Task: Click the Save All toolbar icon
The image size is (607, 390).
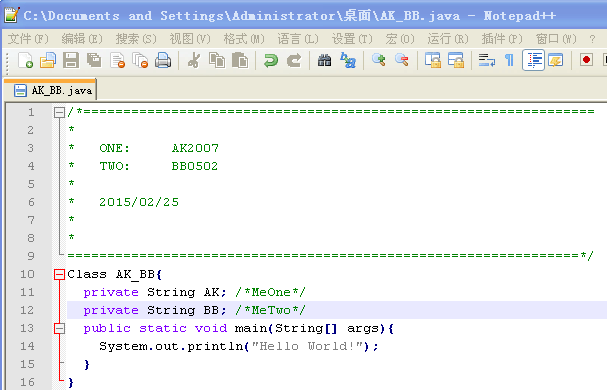Action: coord(94,60)
